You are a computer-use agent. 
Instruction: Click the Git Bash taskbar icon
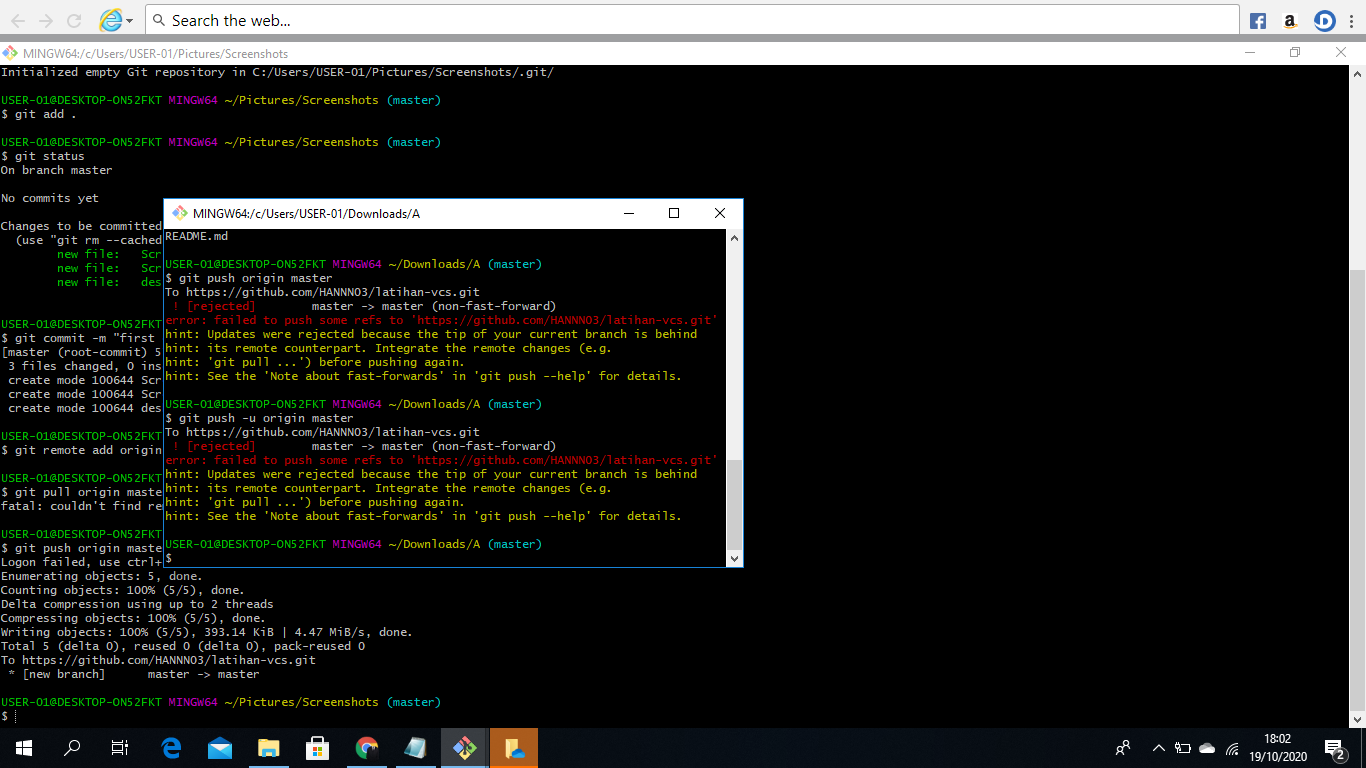[465, 748]
